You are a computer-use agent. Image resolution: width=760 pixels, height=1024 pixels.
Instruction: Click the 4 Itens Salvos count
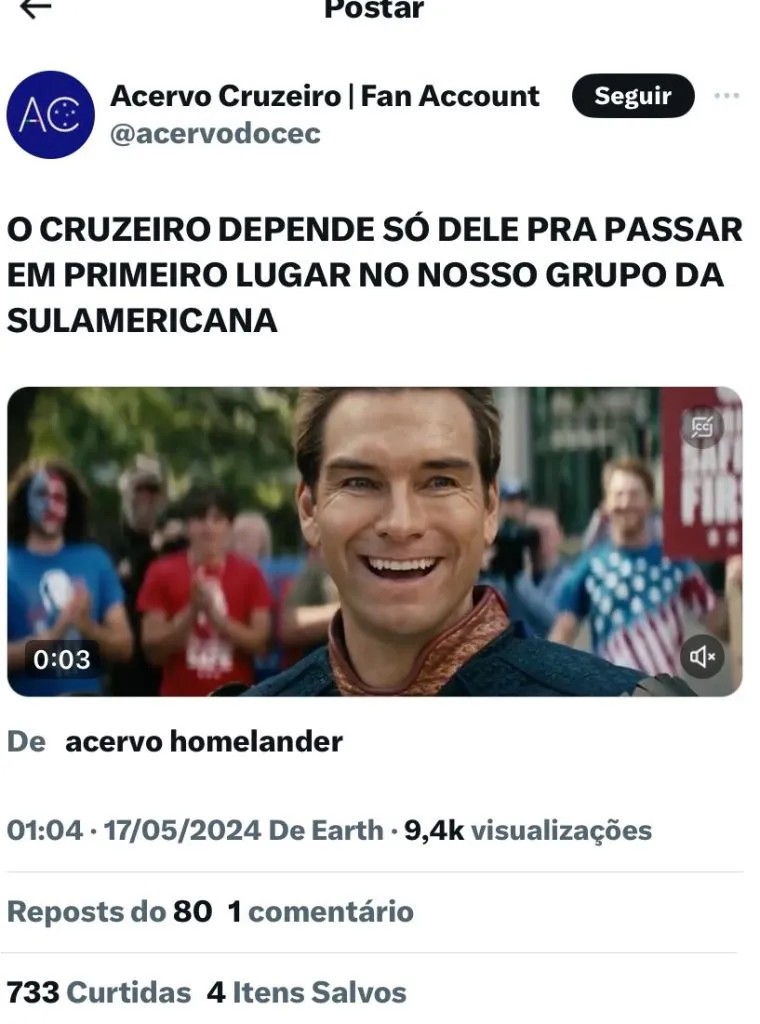[306, 992]
